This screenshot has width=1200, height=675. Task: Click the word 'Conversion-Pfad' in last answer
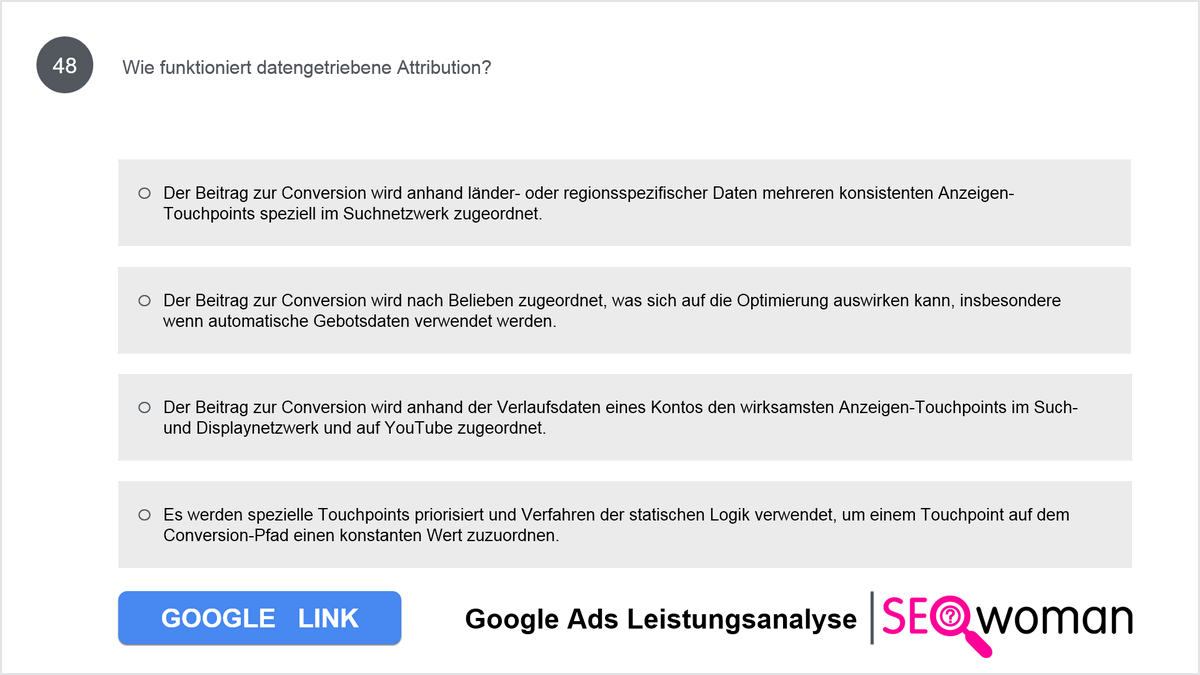pyautogui.click(x=219, y=535)
